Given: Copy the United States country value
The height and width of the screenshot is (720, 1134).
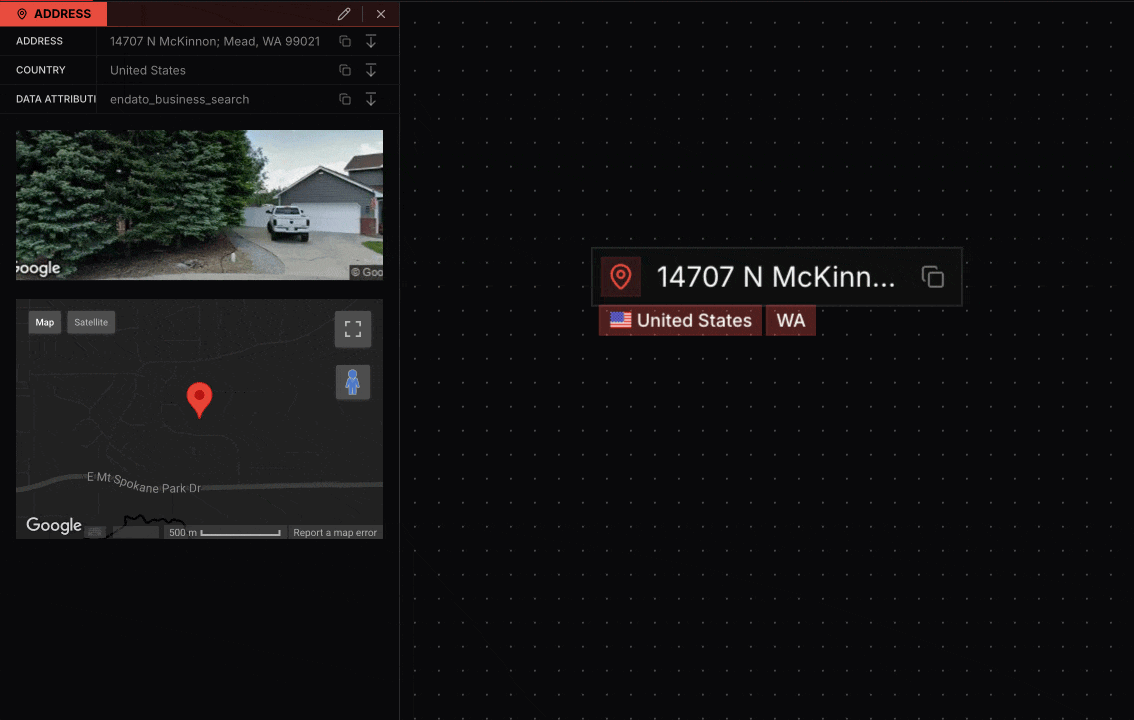Looking at the screenshot, I should (345, 70).
